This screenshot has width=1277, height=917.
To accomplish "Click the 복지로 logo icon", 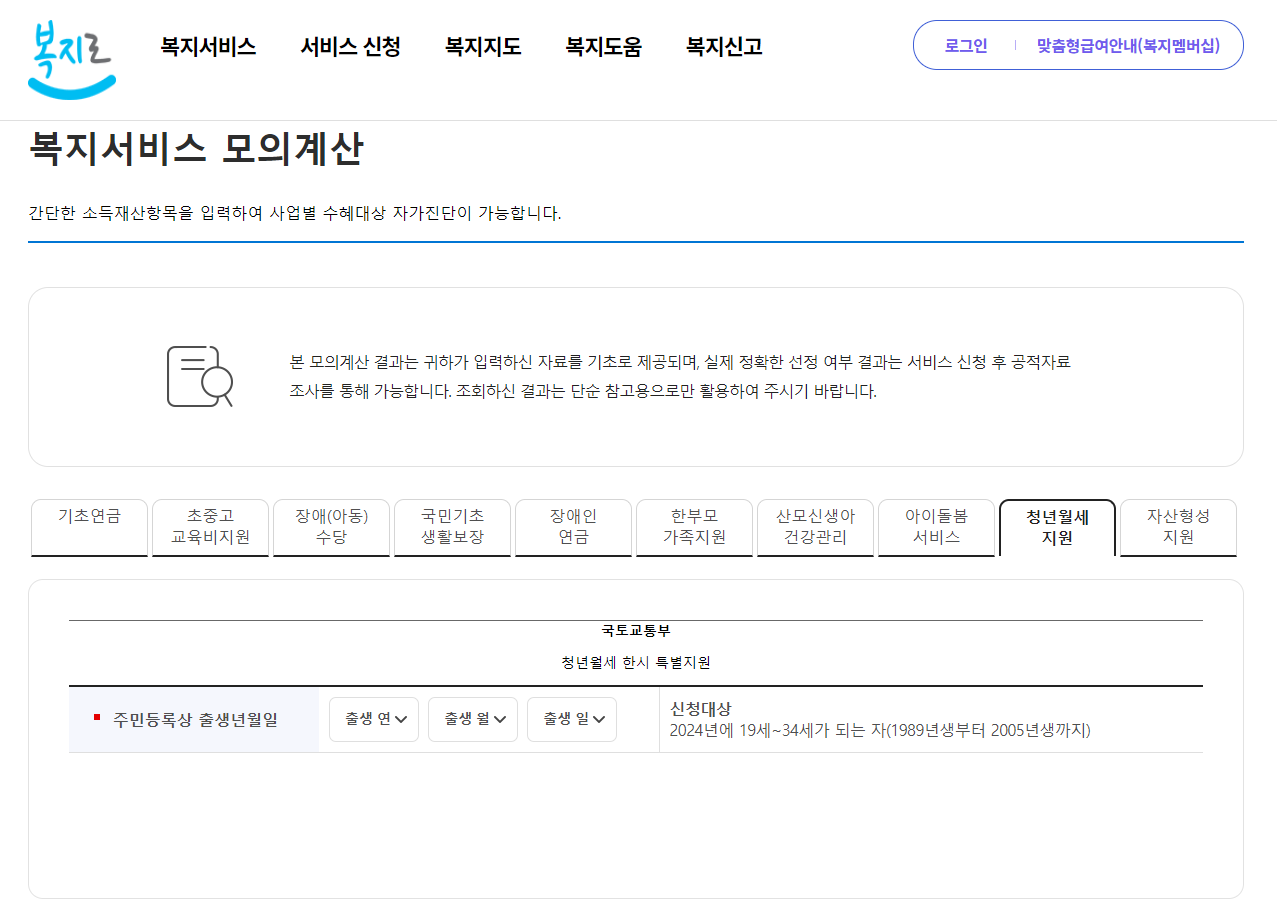I will point(72,59).
